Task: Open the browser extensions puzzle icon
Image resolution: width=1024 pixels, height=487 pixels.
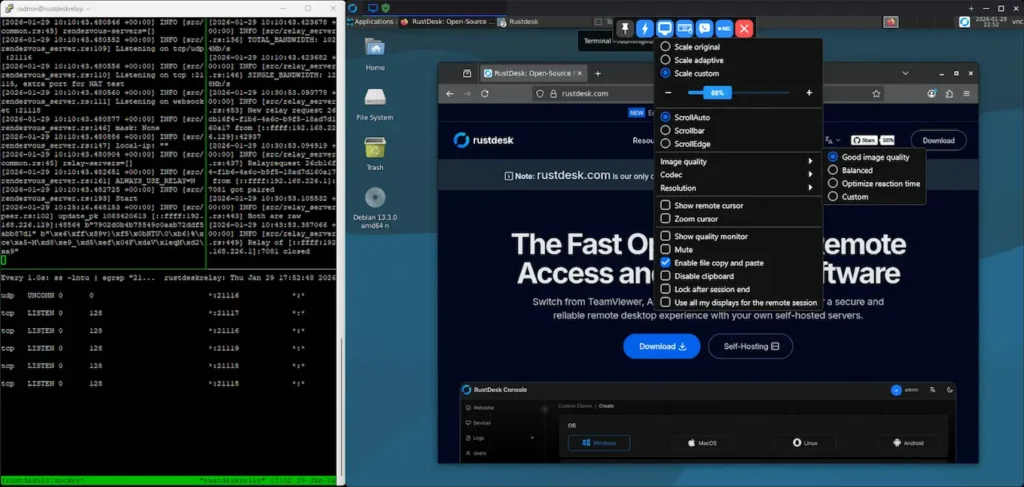Action: pyautogui.click(x=950, y=93)
